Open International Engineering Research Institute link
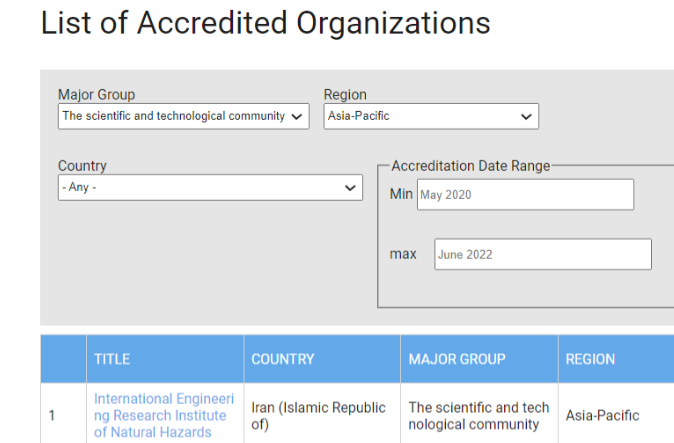Viewport: 674px width, 443px height. [x=164, y=415]
